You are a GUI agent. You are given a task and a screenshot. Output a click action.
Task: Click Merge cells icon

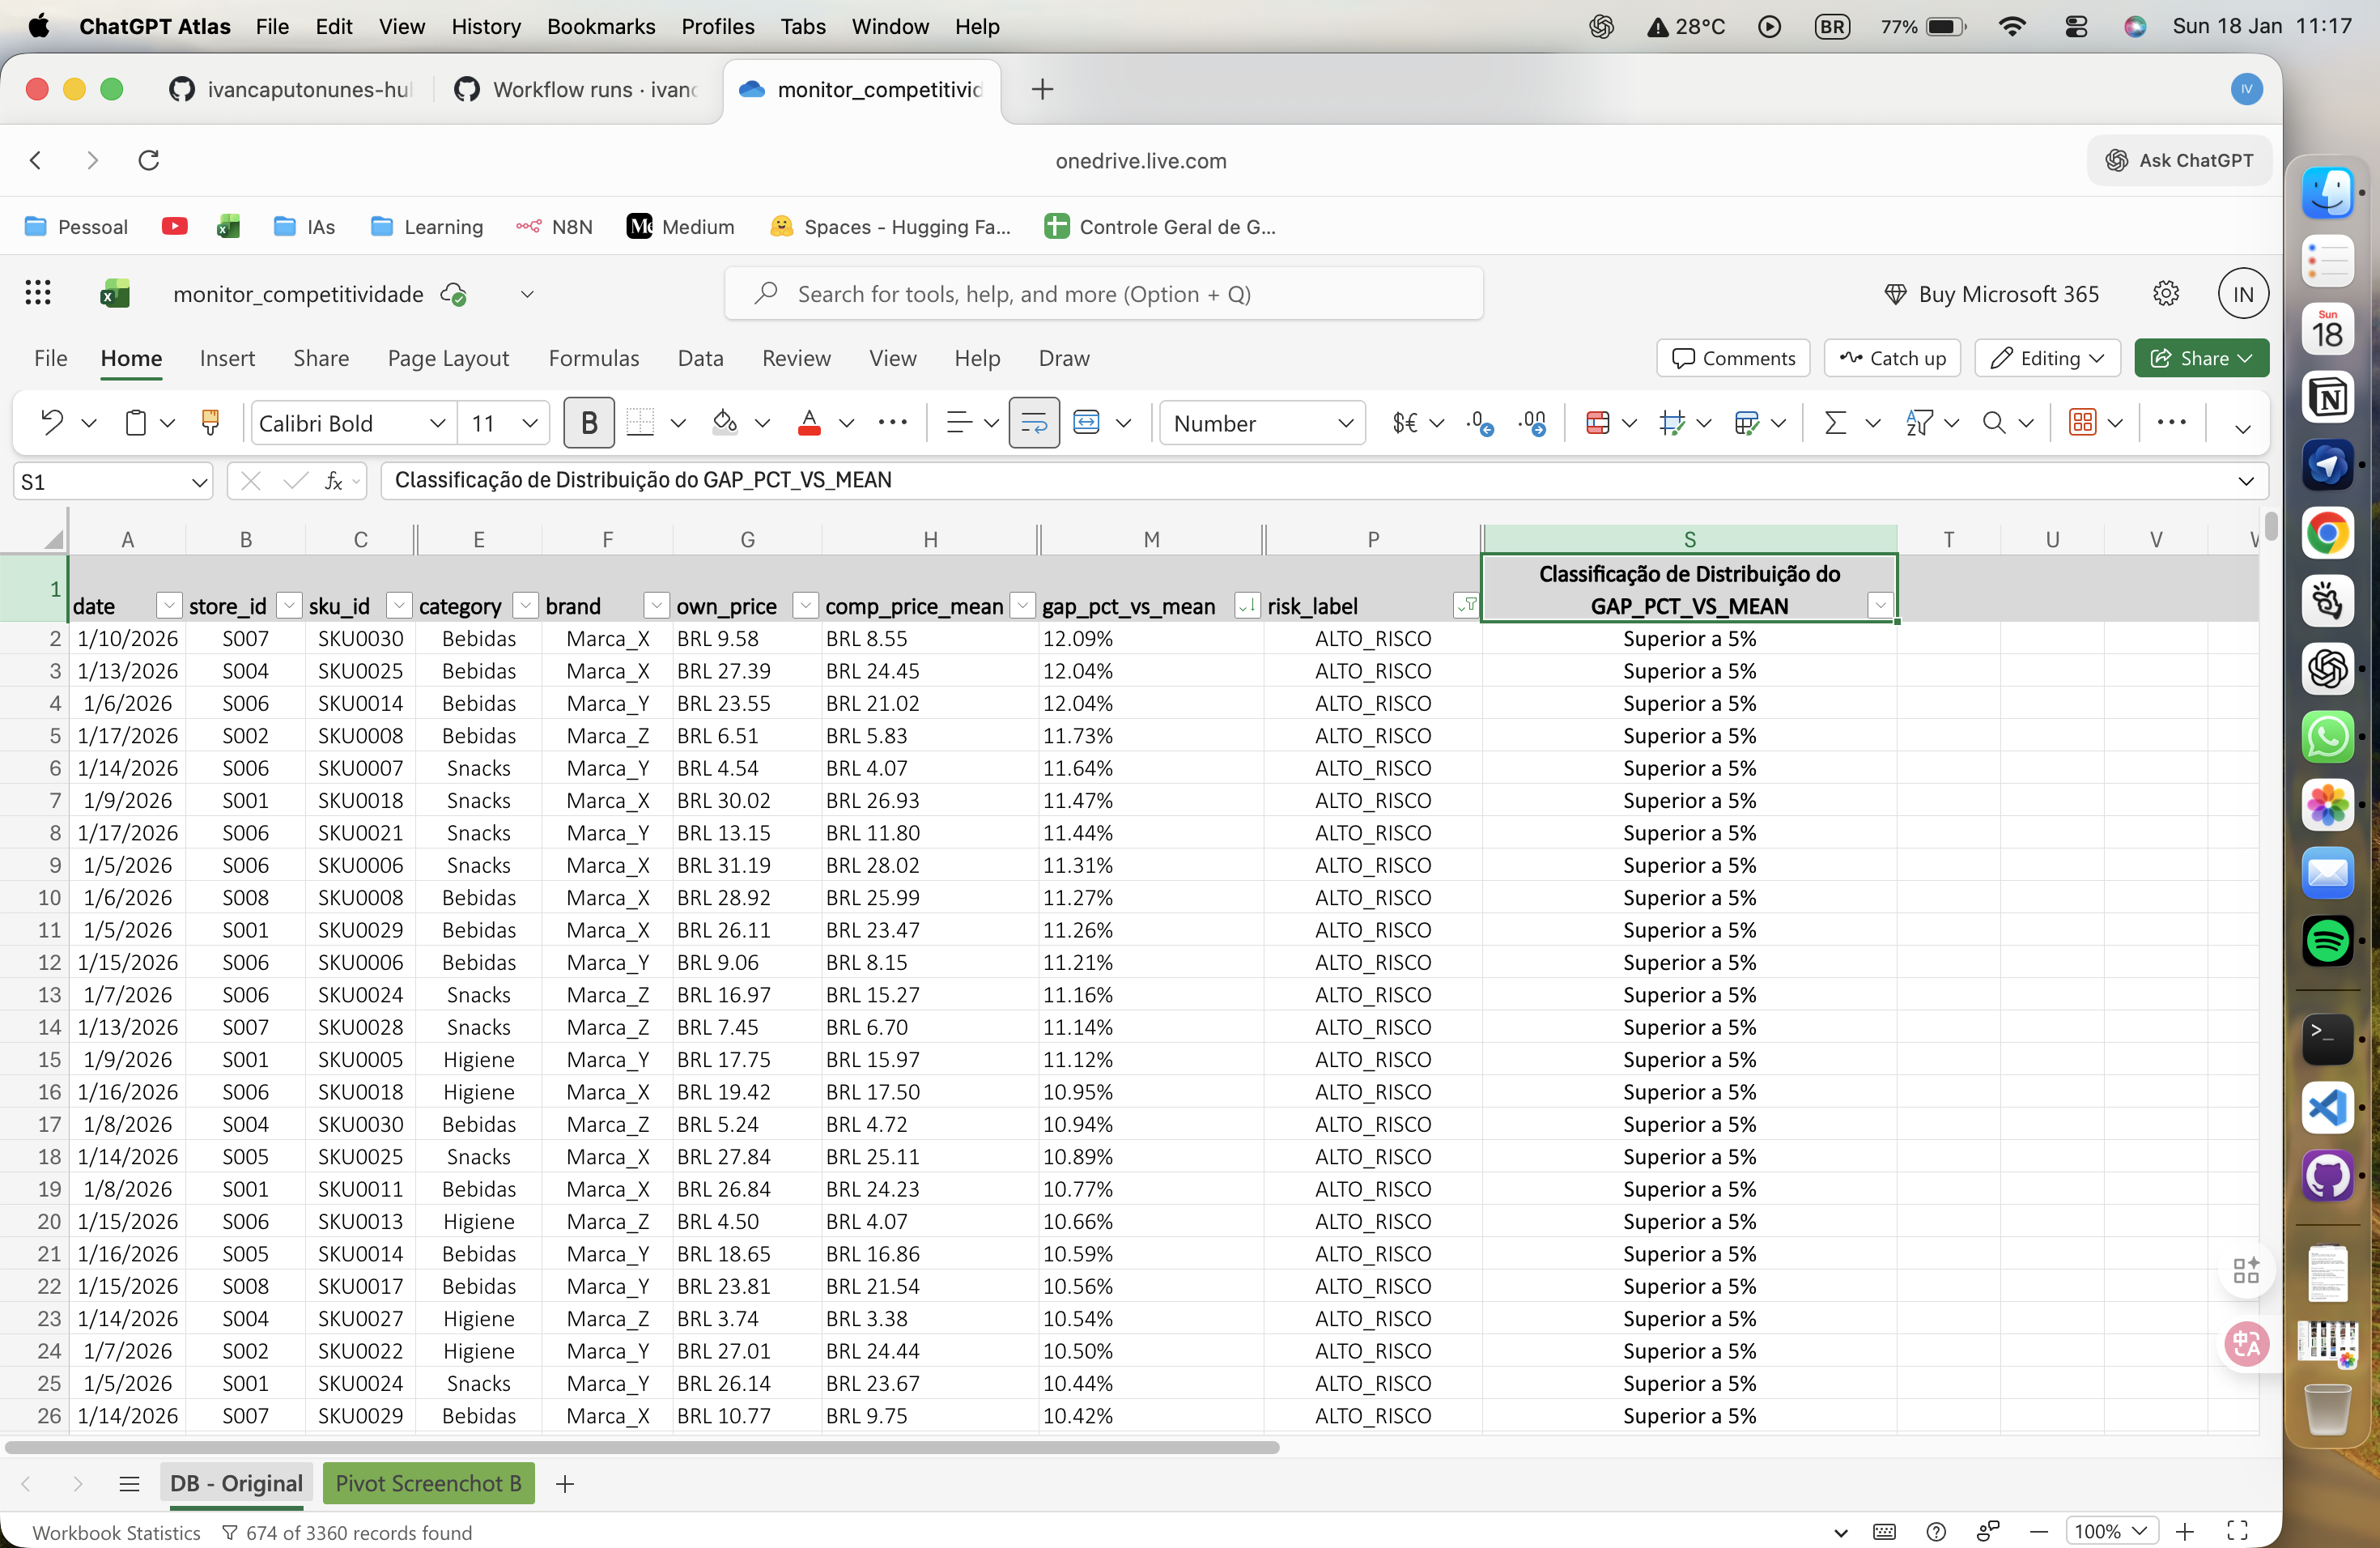tap(1086, 423)
